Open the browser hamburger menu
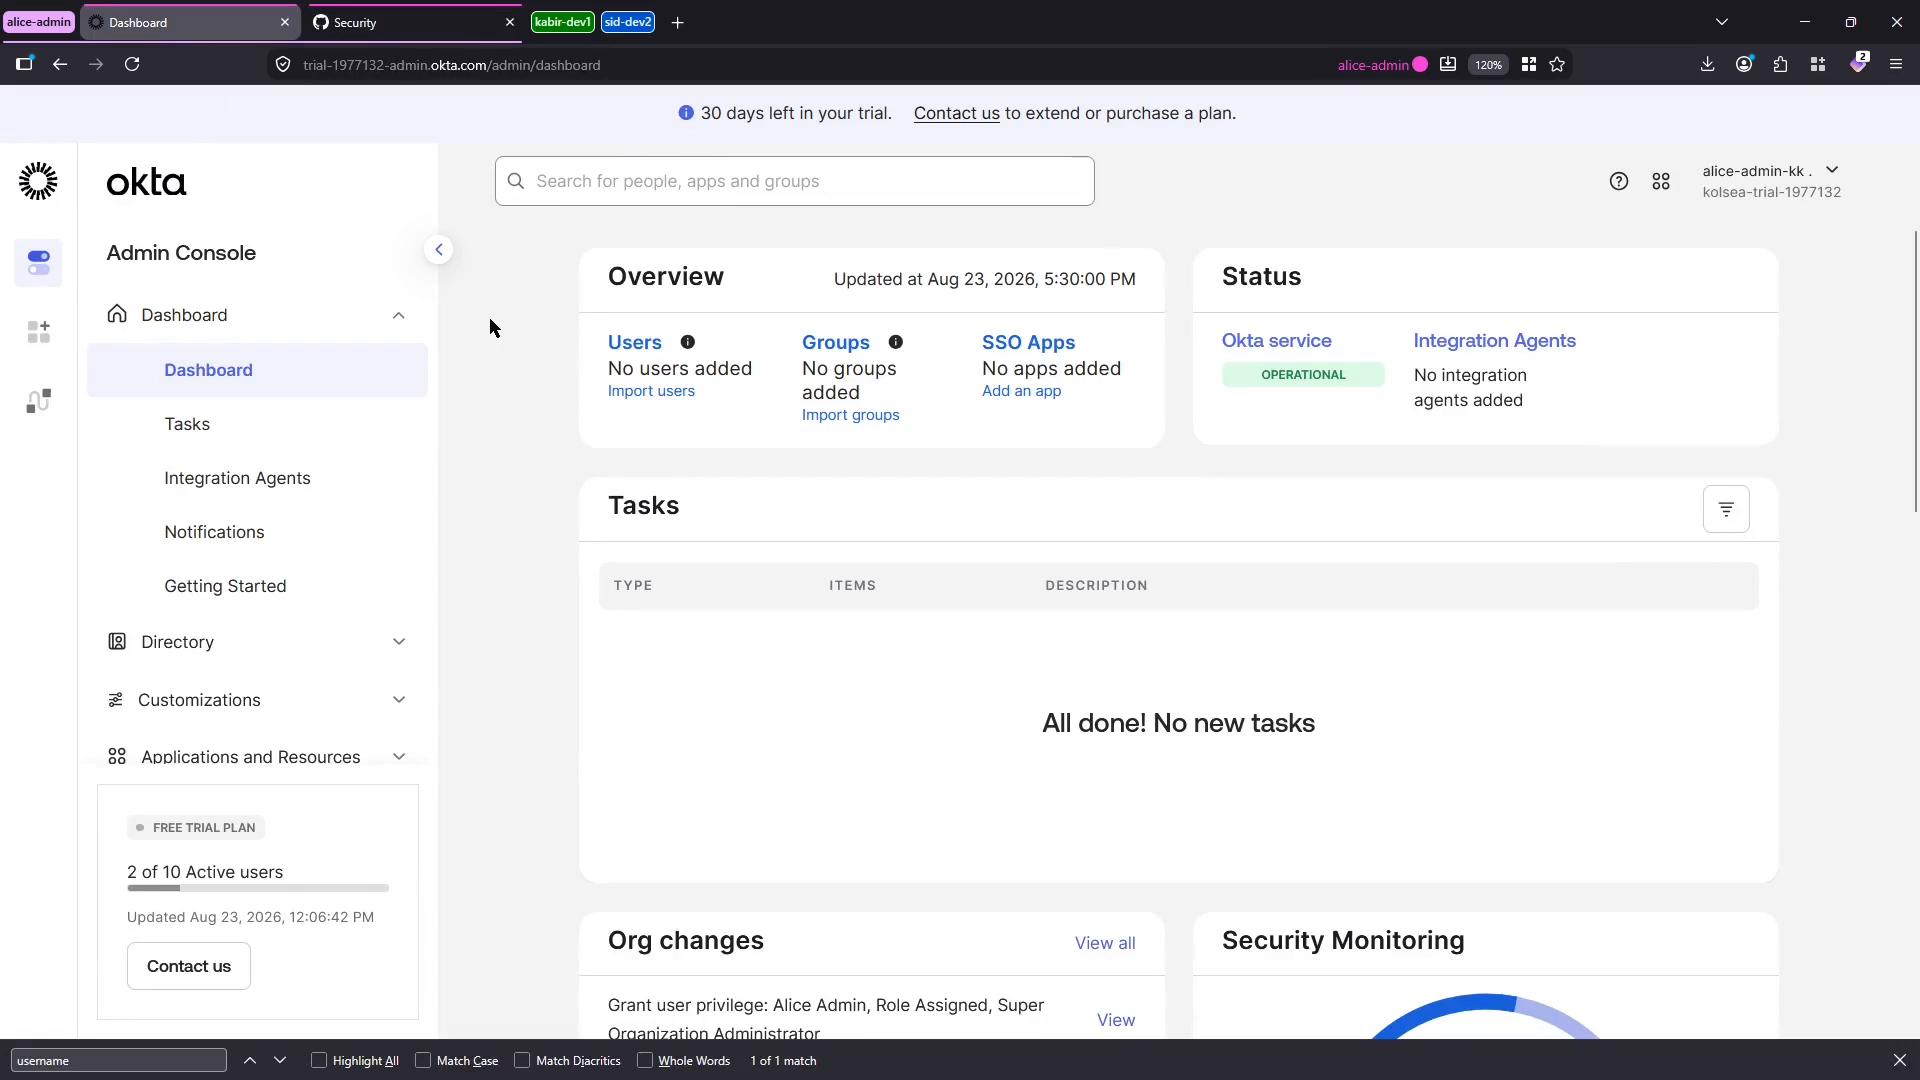Viewport: 1920px width, 1080px height. coord(1896,64)
